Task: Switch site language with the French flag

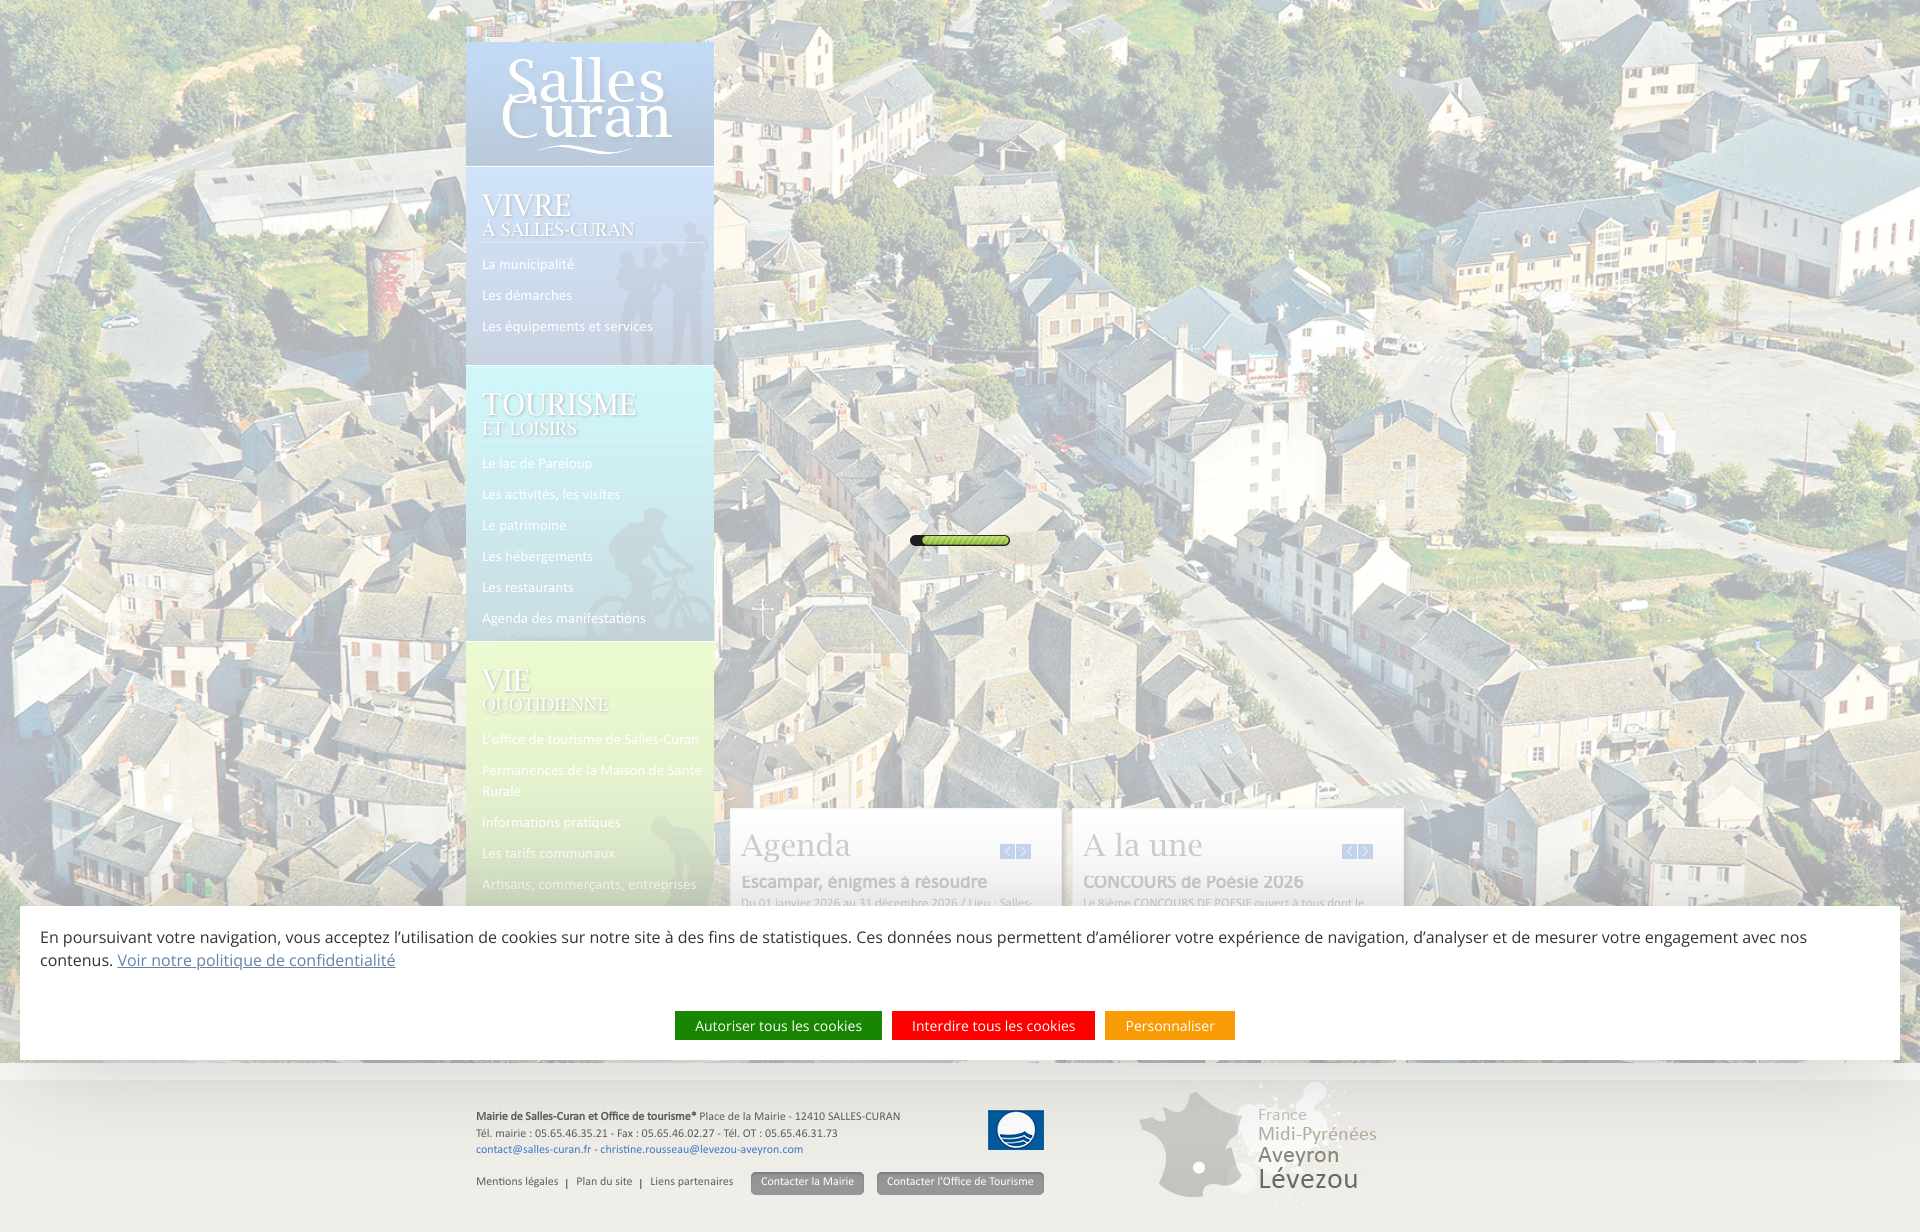Action: point(473,32)
